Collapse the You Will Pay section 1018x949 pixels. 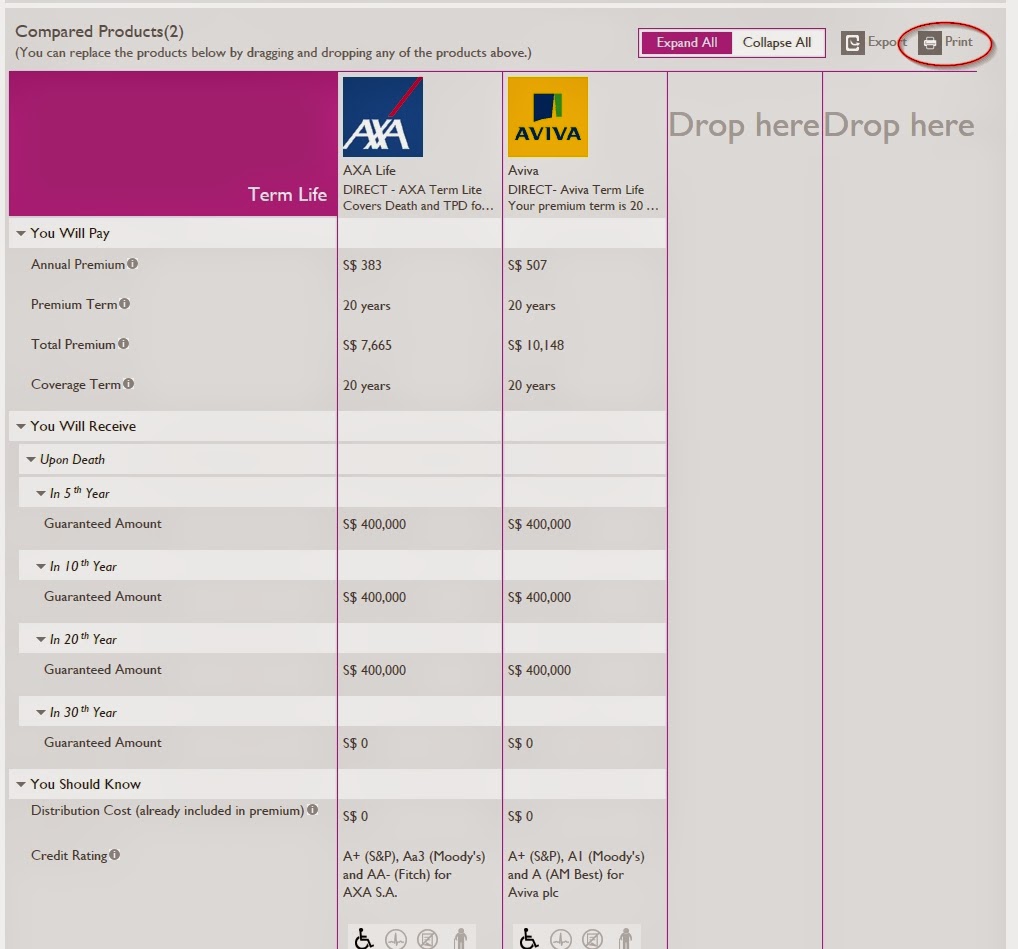(21, 233)
